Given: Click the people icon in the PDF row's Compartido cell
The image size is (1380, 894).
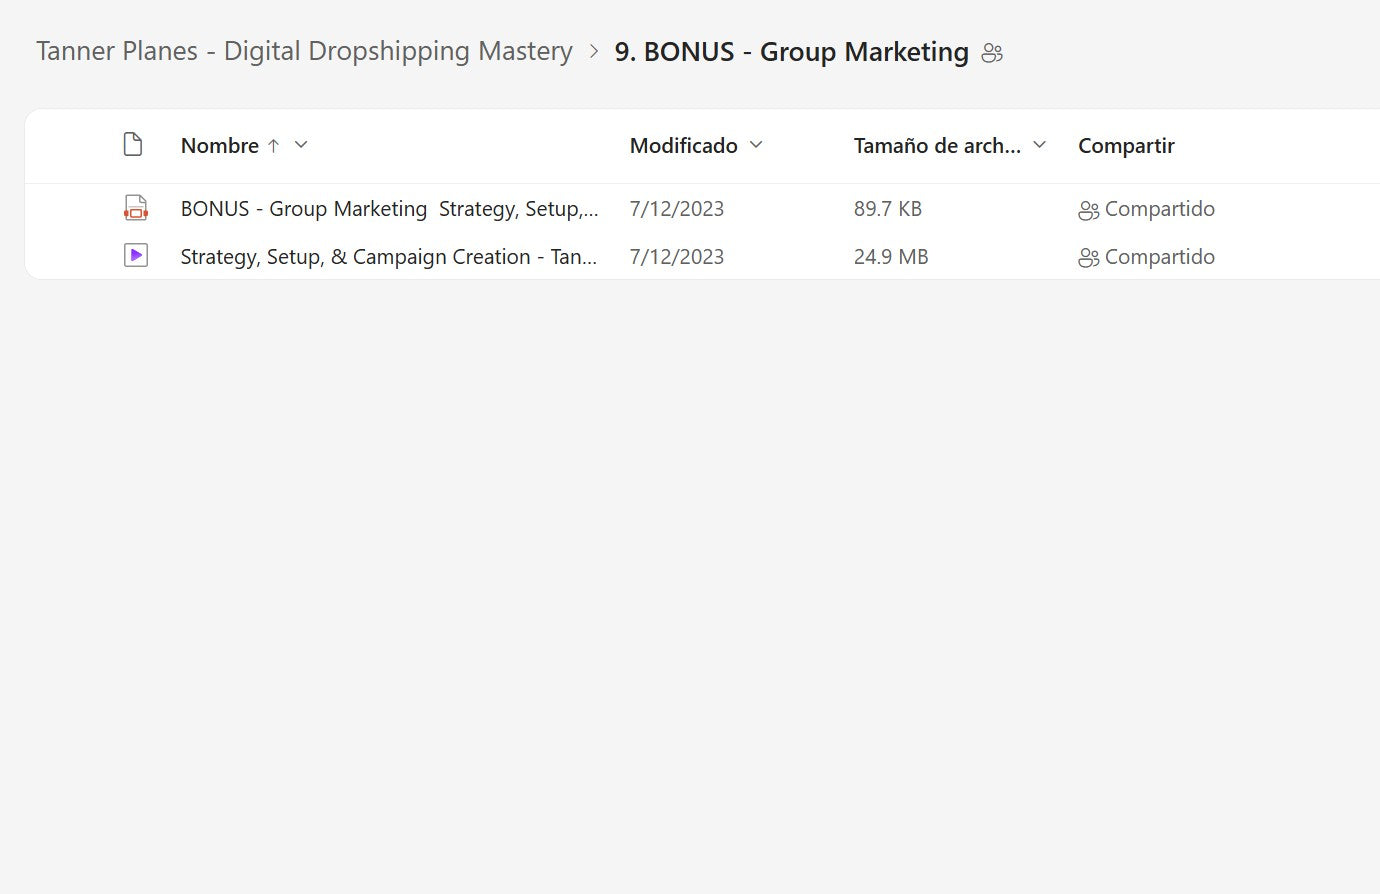Looking at the screenshot, I should 1088,210.
